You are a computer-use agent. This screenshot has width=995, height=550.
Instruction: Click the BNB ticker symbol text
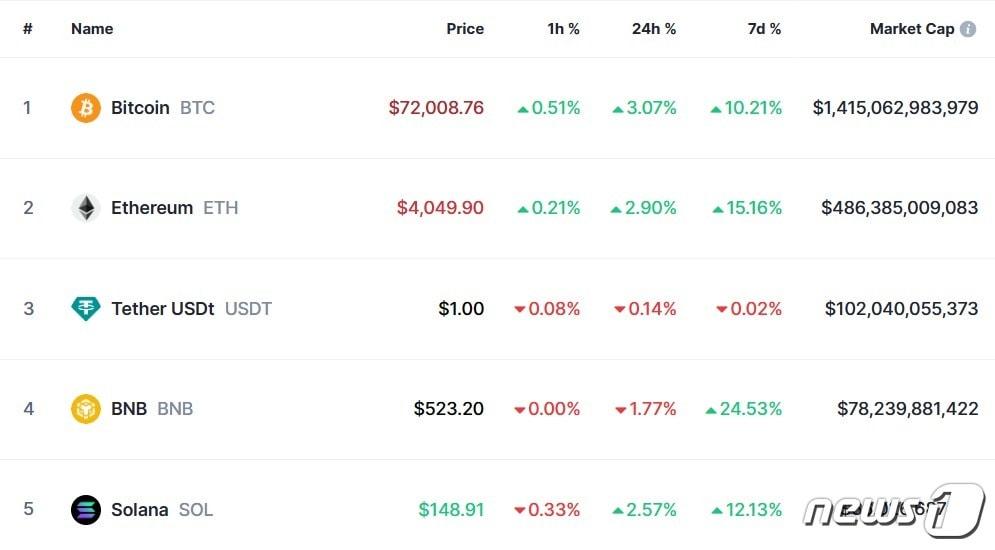tap(175, 409)
